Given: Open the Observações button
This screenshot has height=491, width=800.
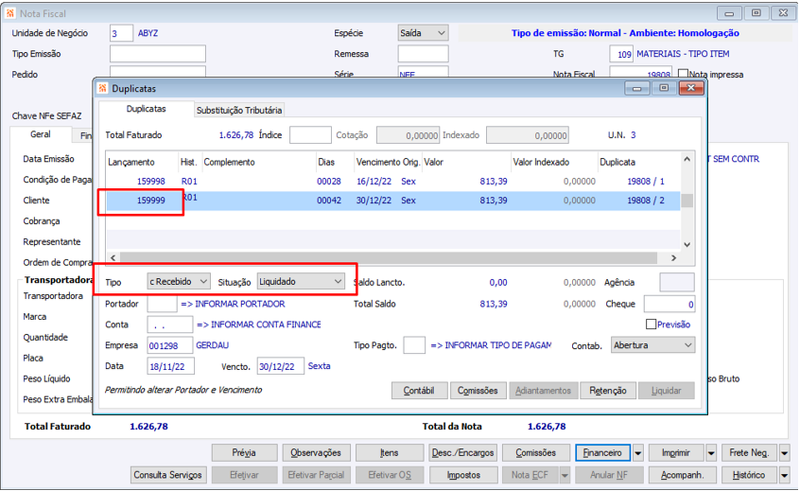Looking at the screenshot, I should pyautogui.click(x=315, y=453).
